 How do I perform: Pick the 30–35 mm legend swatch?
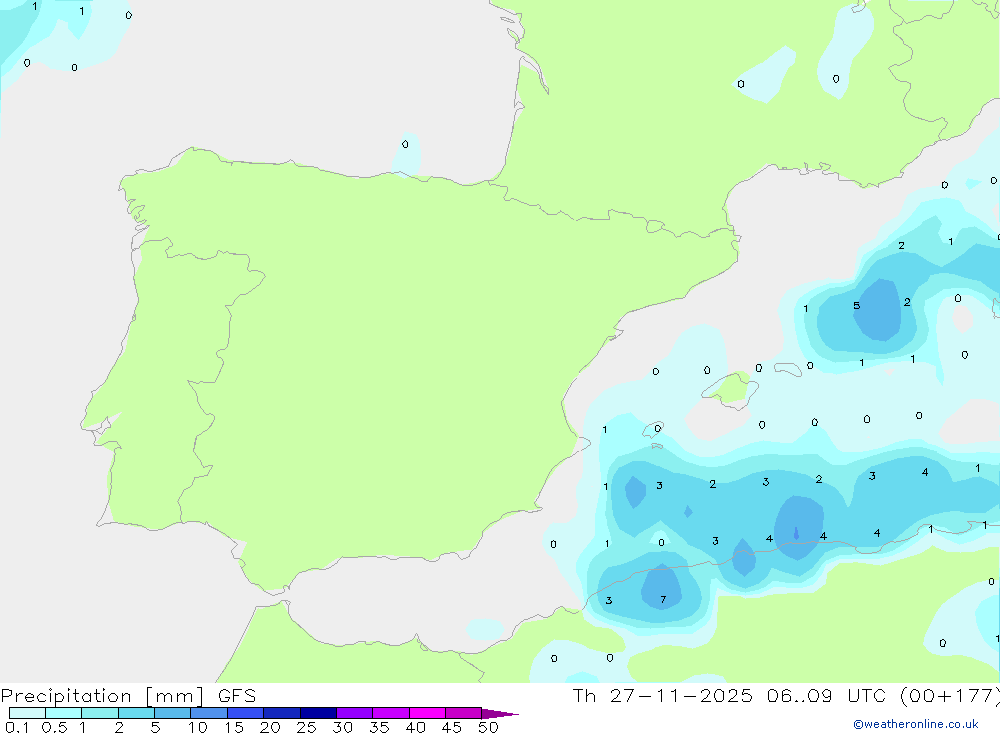(x=355, y=713)
